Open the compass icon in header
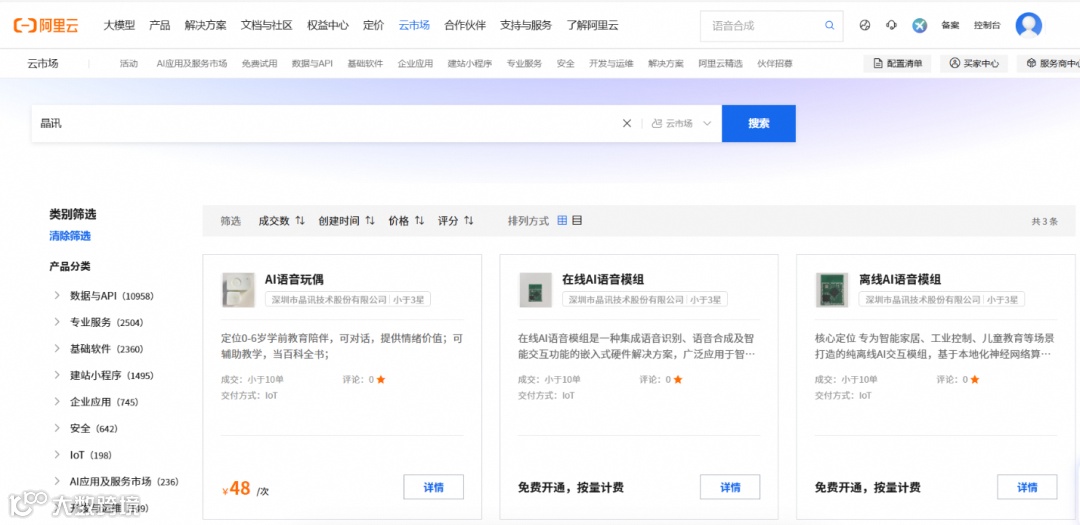Viewport: 1080px width, 525px height. point(865,25)
